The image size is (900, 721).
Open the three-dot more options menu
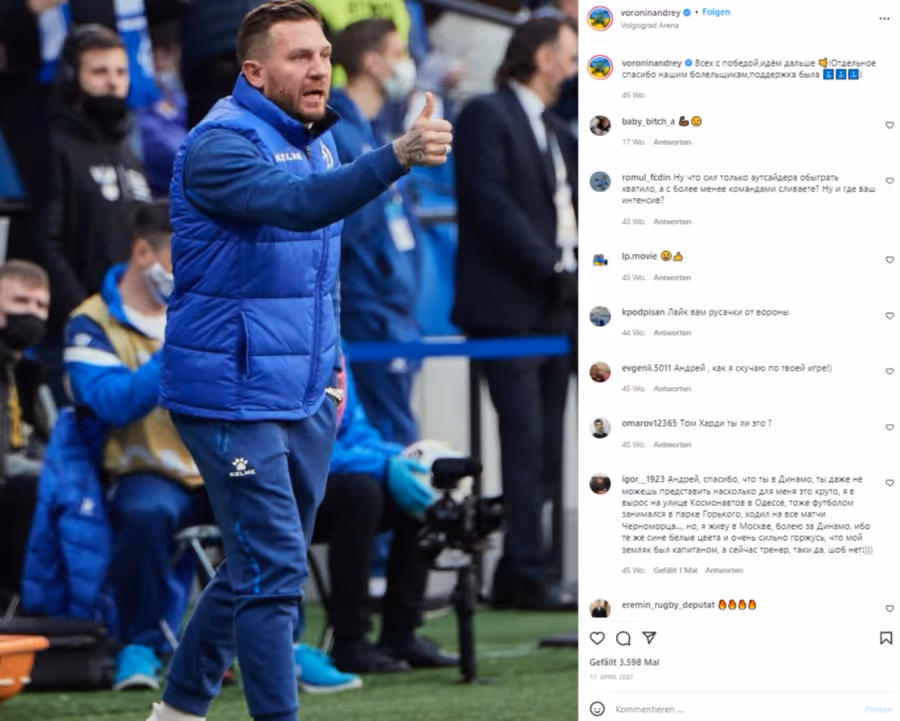(x=884, y=19)
